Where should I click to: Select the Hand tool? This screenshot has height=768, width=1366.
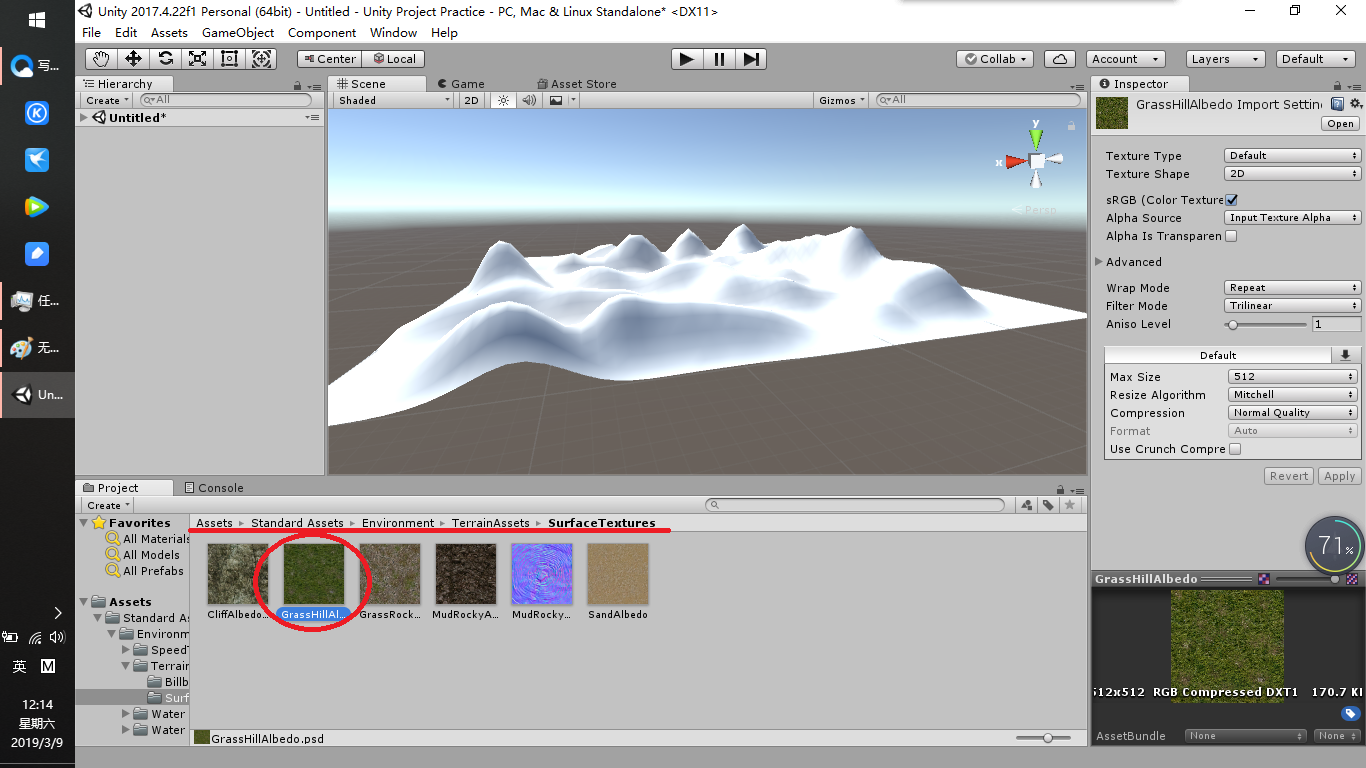pyautogui.click(x=99, y=59)
